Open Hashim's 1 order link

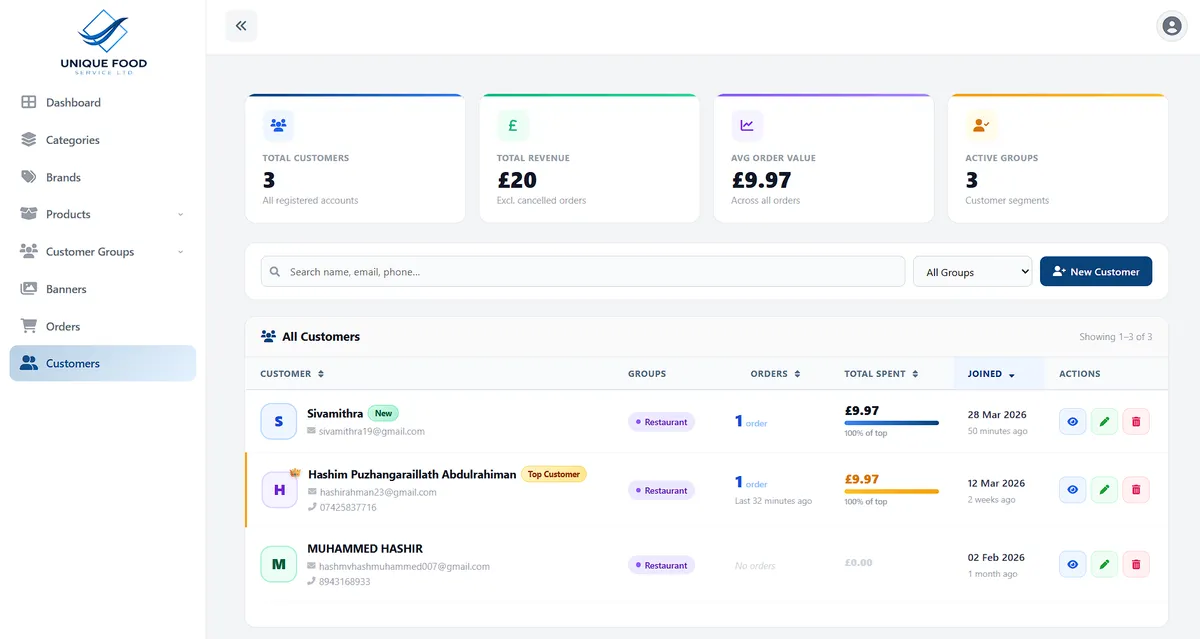tap(751, 483)
